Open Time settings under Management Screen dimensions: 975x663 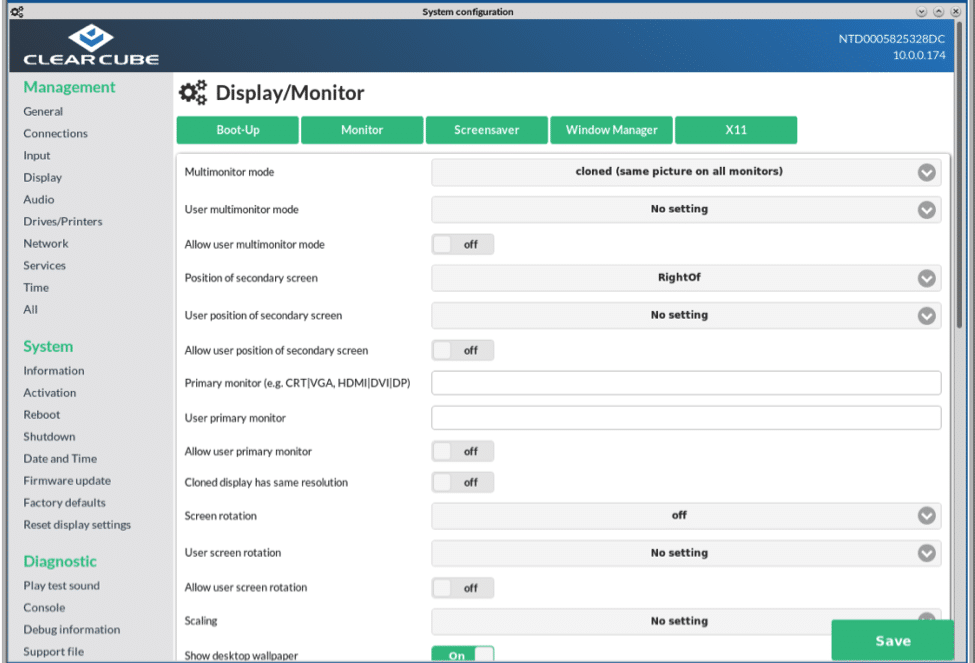click(x=36, y=287)
